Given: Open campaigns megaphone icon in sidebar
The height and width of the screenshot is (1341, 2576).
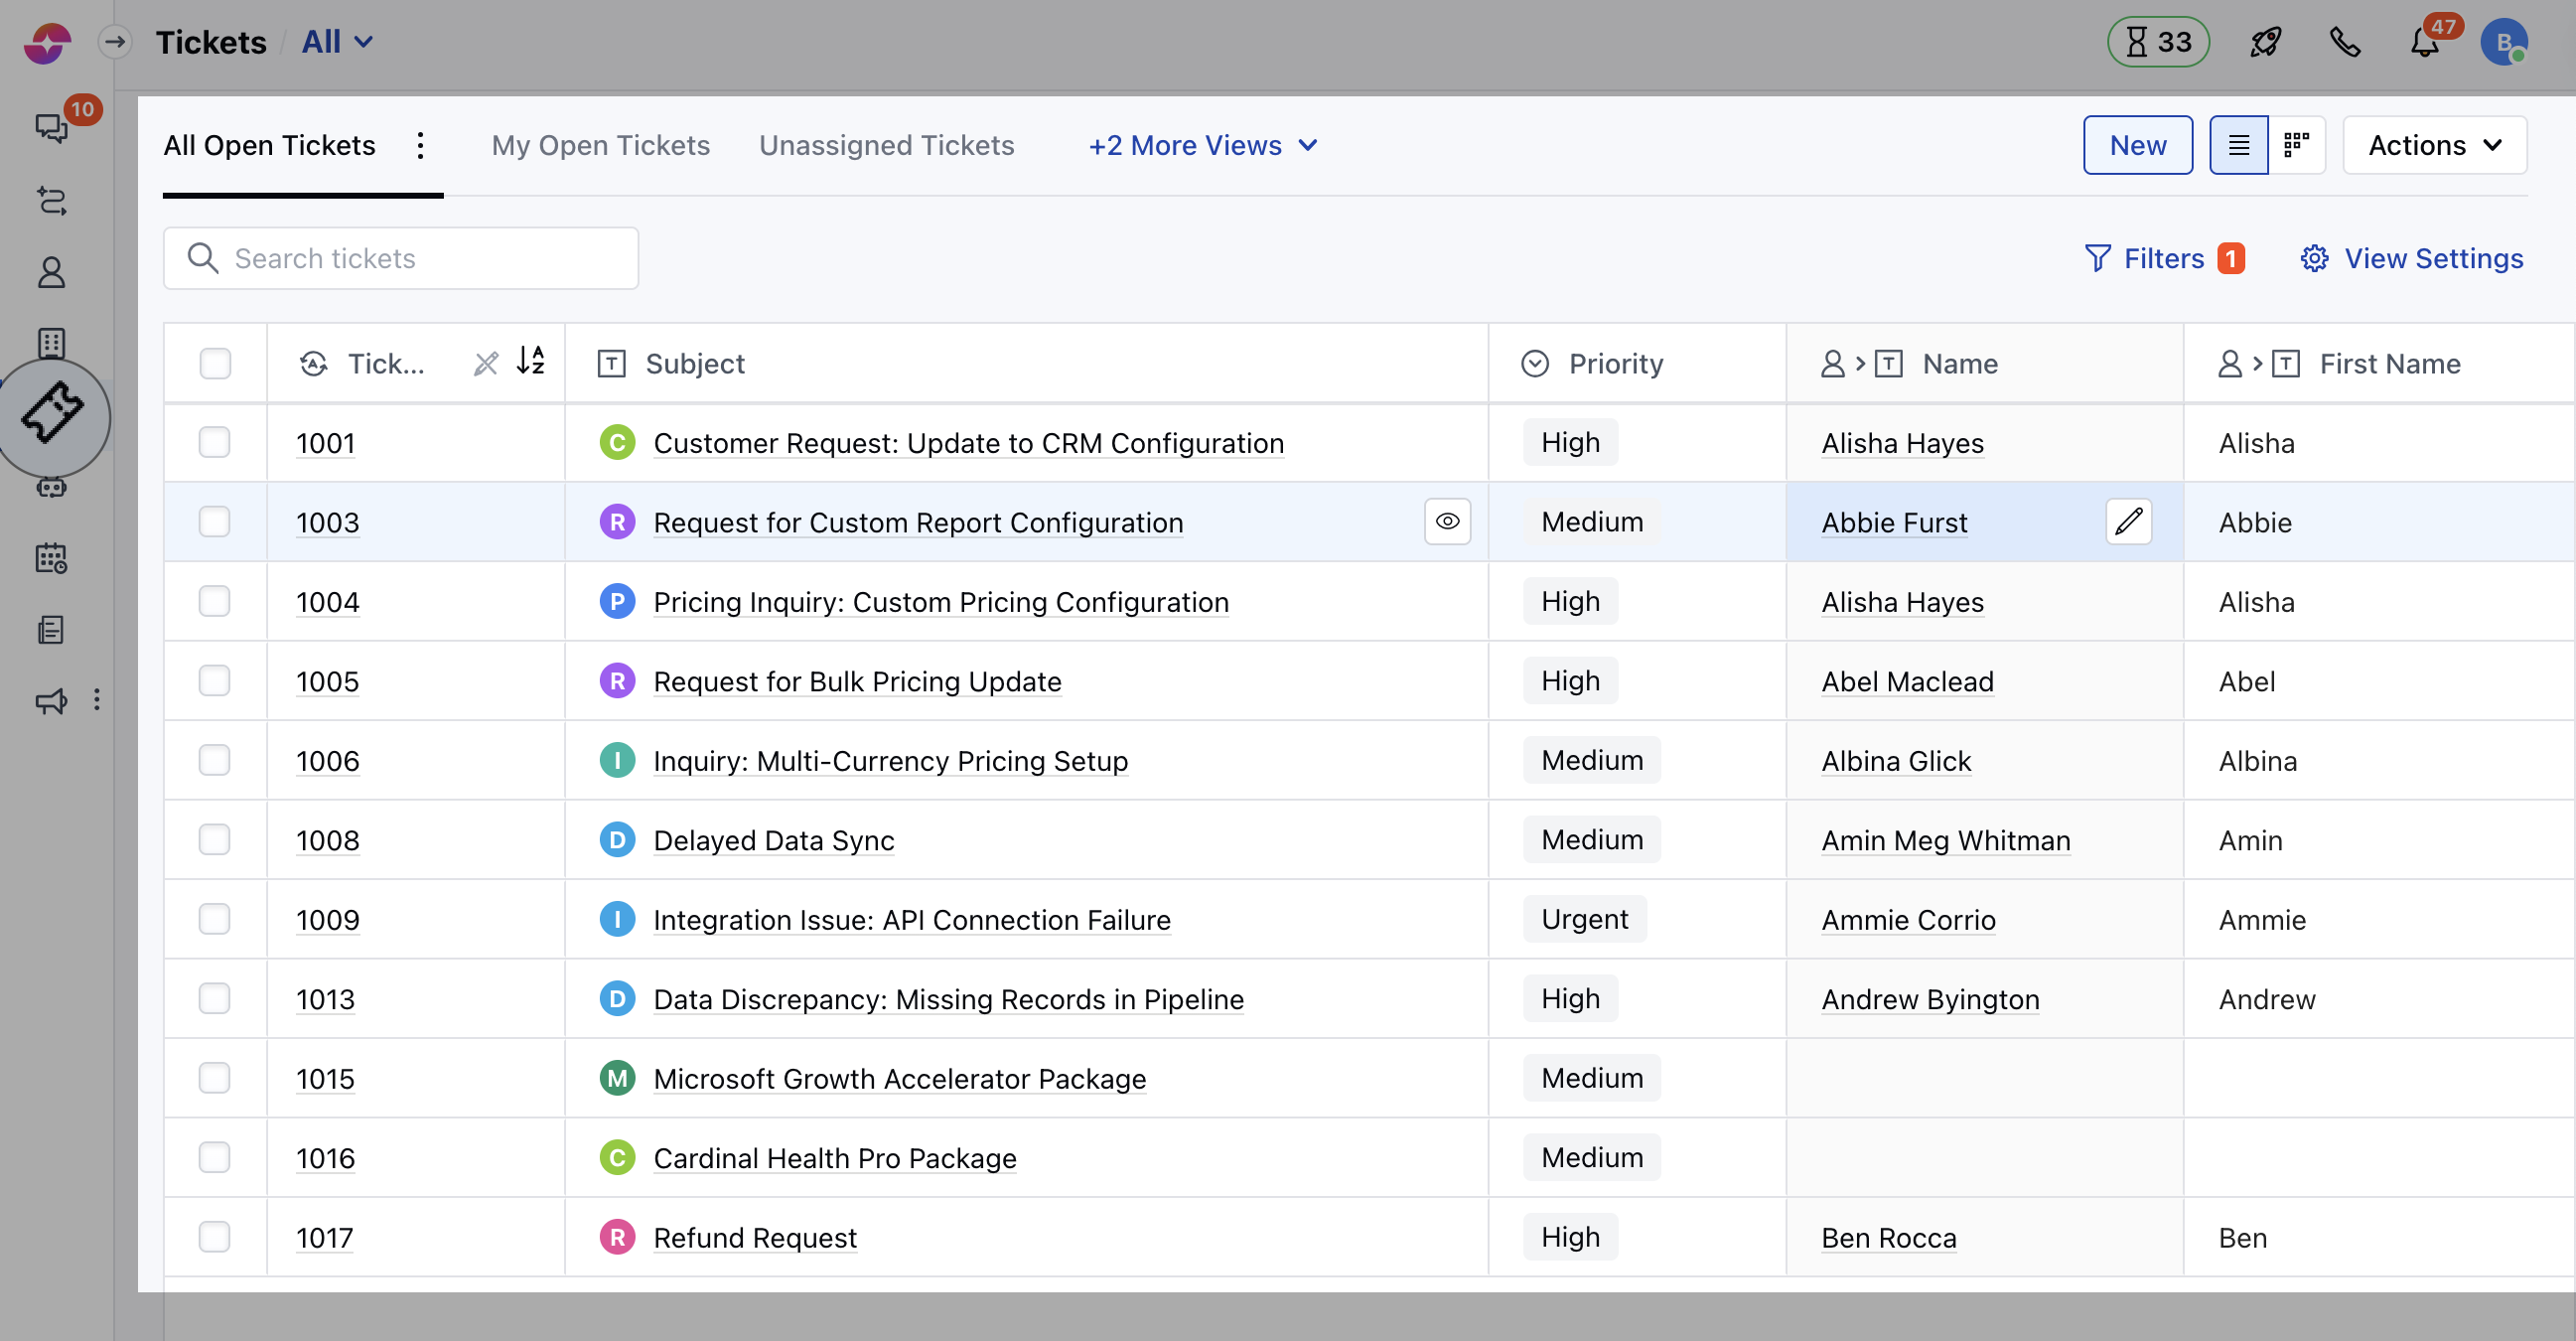Looking at the screenshot, I should coord(52,700).
